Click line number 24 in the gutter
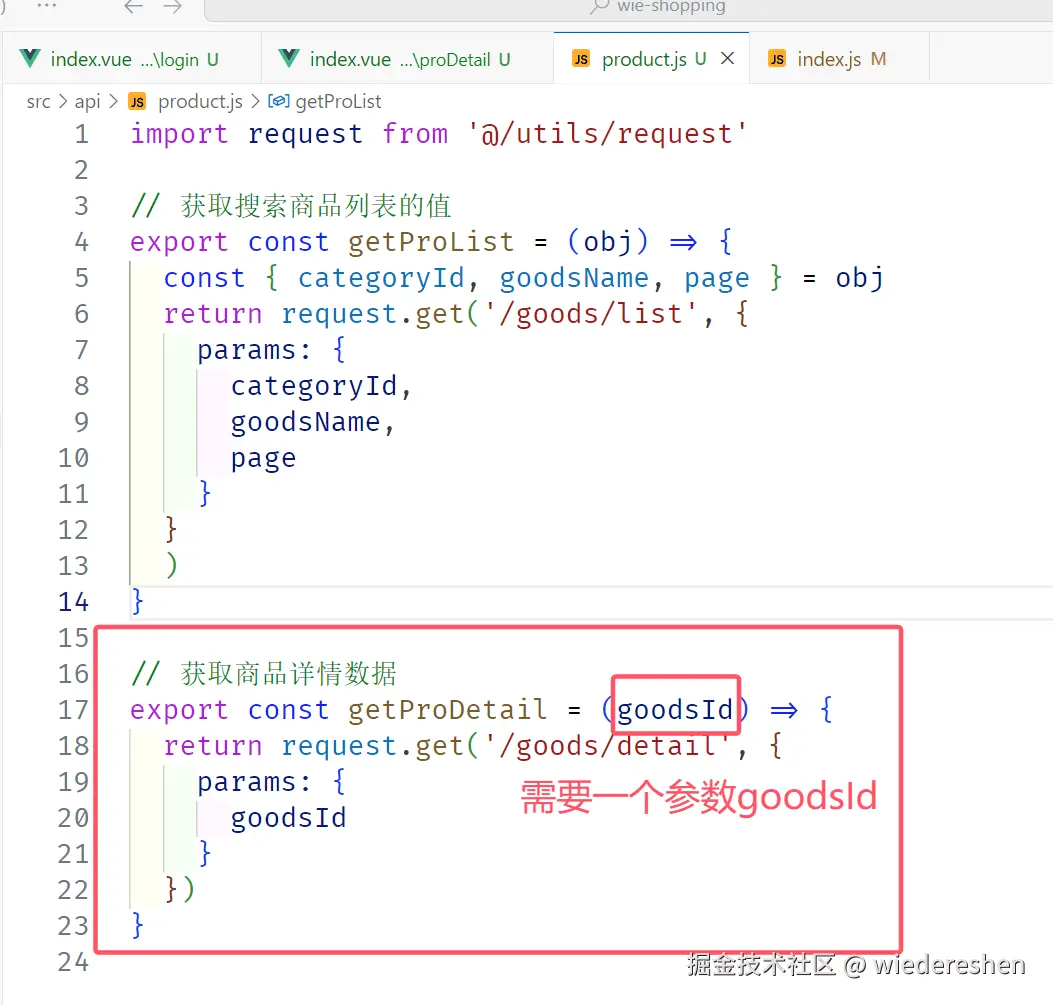The width and height of the screenshot is (1053, 1005). (73, 963)
